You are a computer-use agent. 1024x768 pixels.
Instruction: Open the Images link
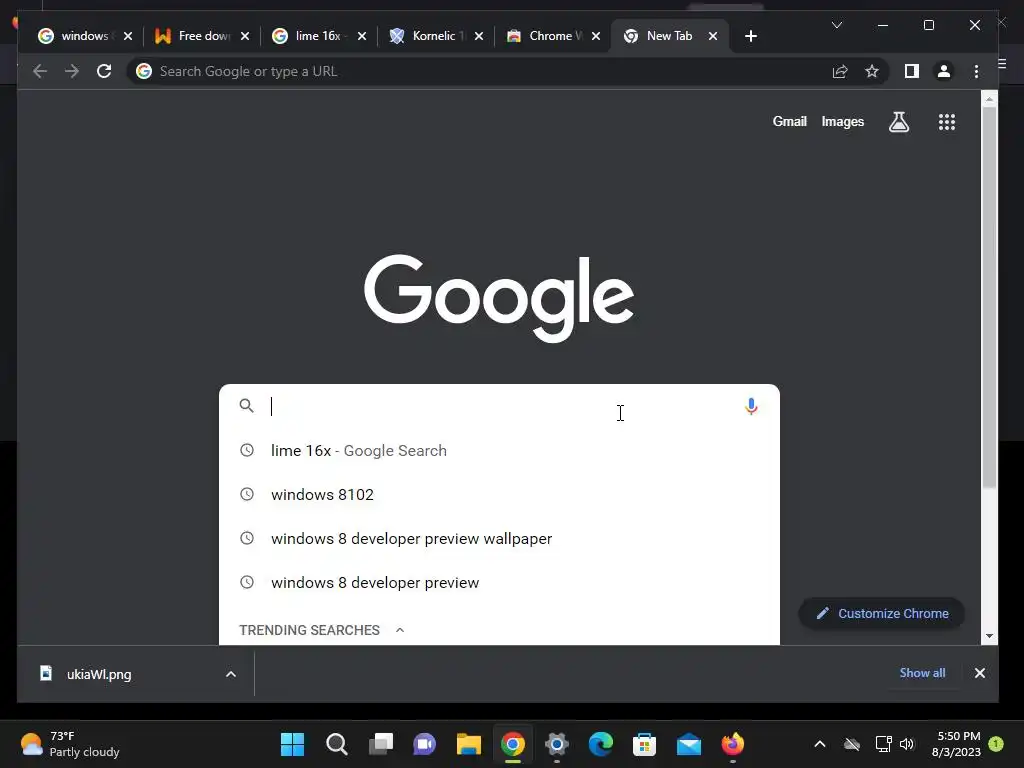click(842, 121)
